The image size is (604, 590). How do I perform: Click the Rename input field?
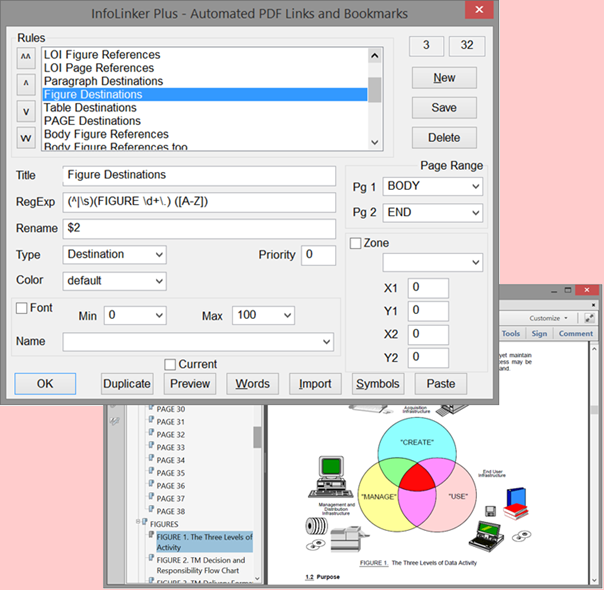click(x=199, y=229)
